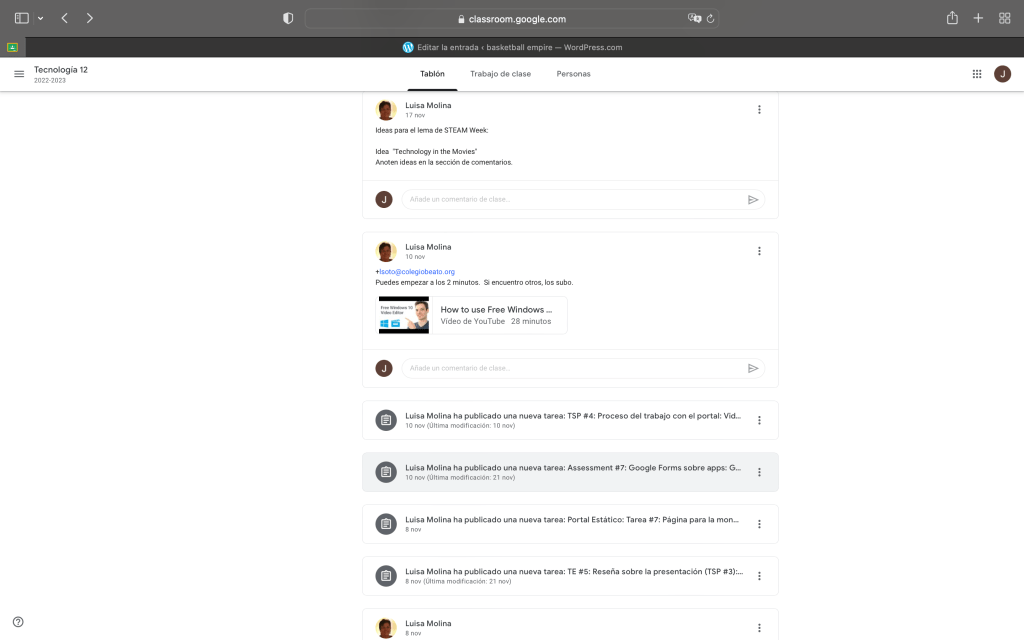Image resolution: width=1024 pixels, height=640 pixels.
Task: Switch to Personas tab
Action: 573,74
